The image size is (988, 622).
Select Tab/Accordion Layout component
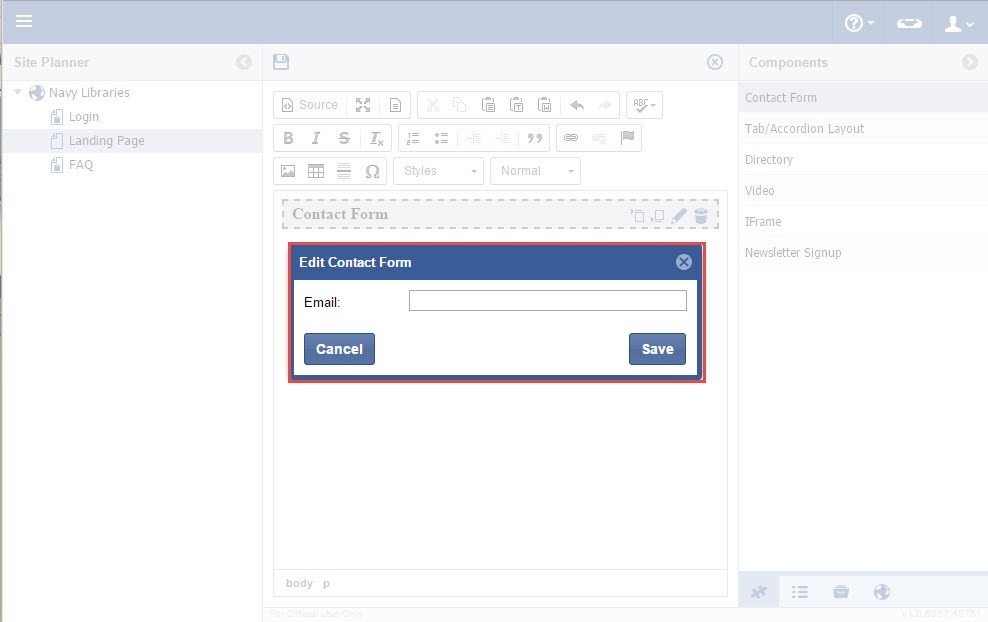804,129
